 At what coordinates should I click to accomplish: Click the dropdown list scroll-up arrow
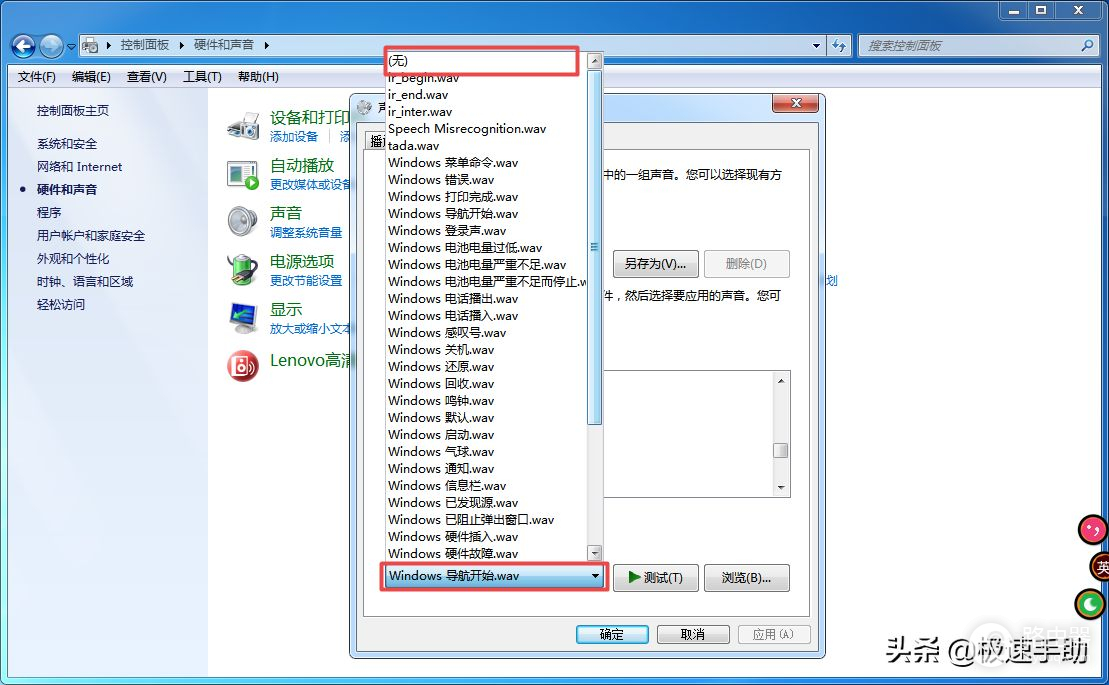coord(595,61)
